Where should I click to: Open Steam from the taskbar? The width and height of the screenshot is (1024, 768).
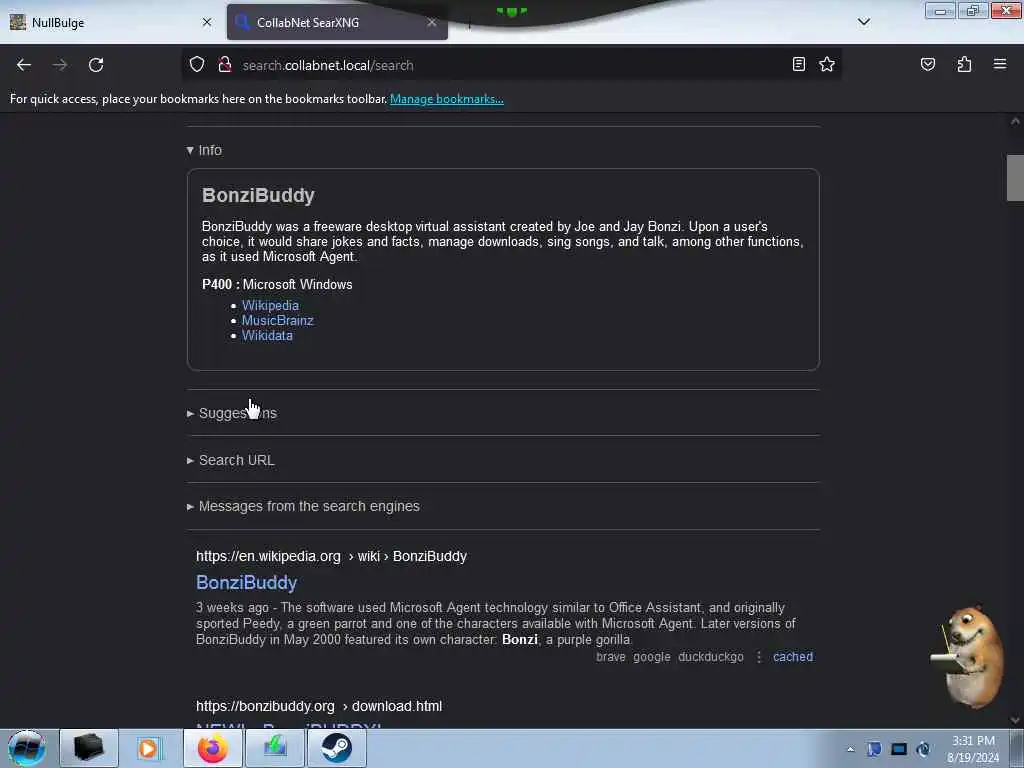click(336, 748)
